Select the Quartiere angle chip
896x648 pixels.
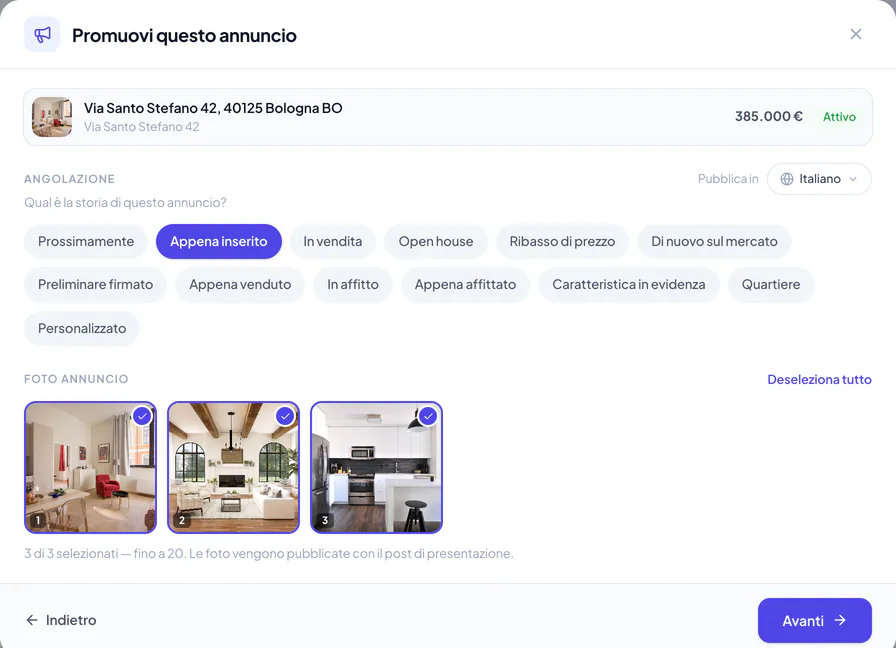point(771,285)
